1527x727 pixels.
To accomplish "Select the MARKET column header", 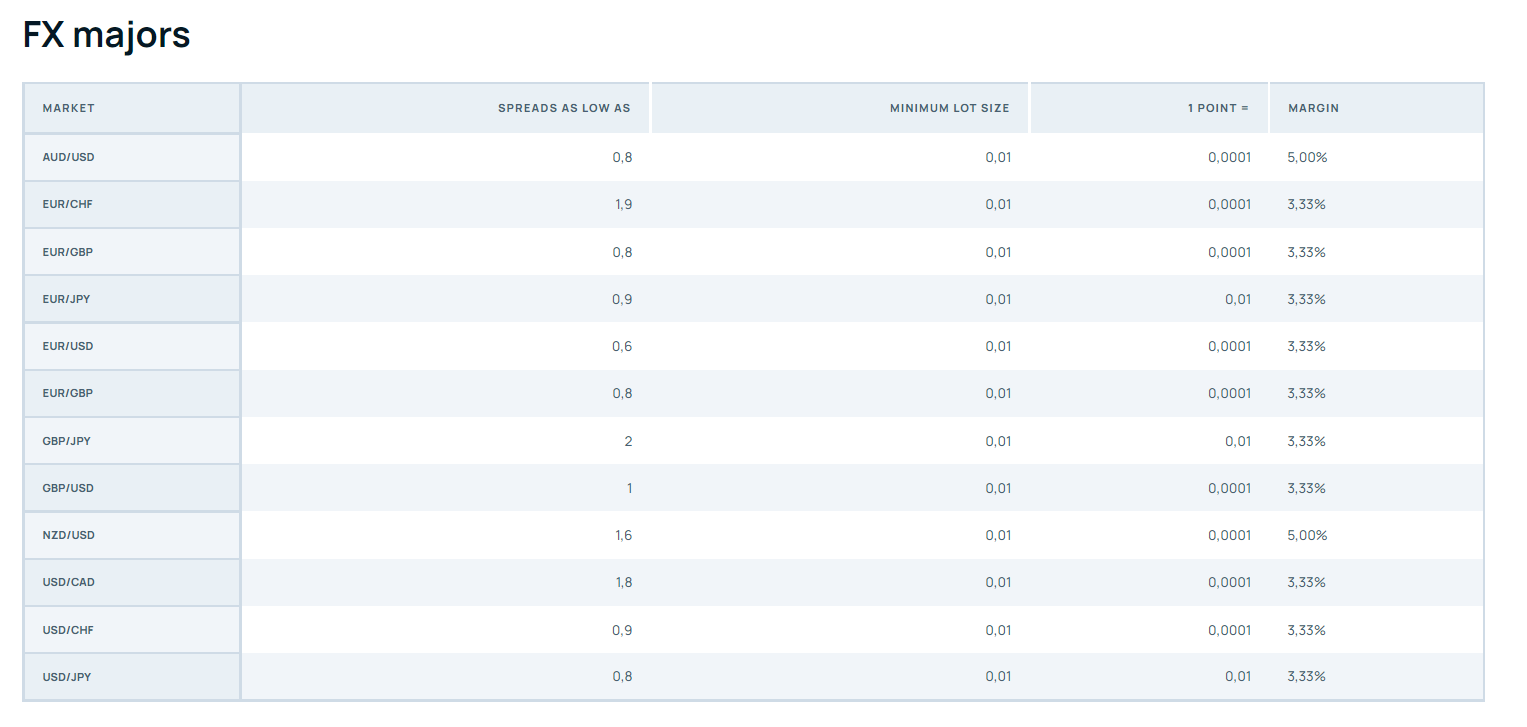I will pos(68,108).
